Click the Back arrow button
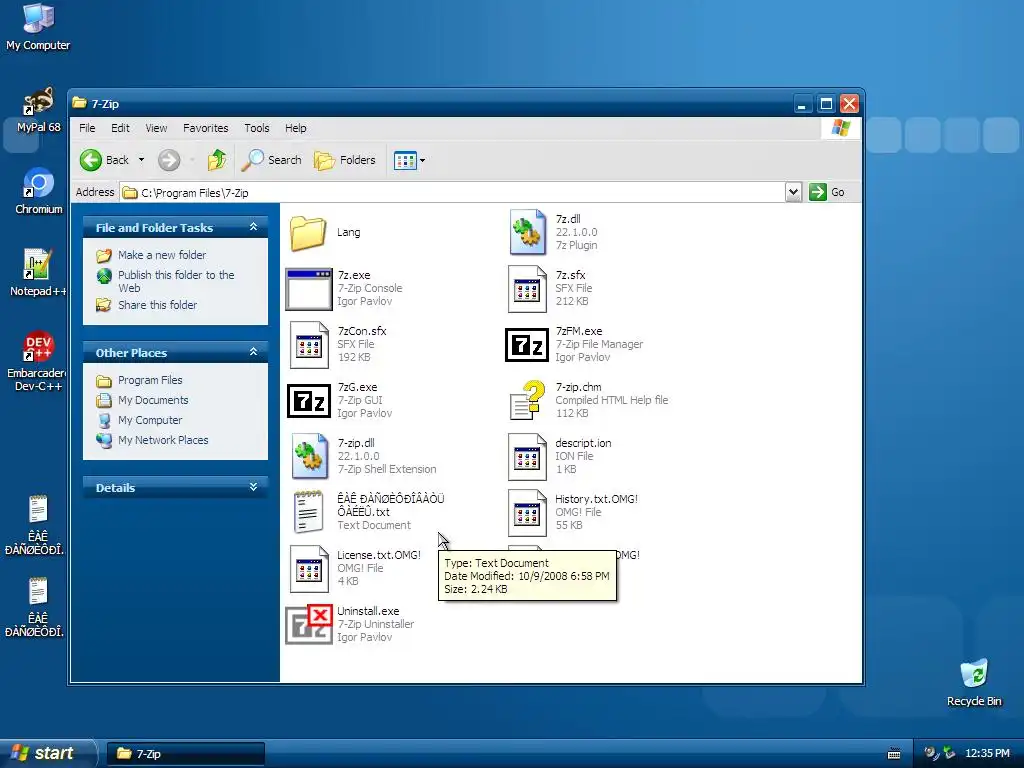 click(104, 160)
